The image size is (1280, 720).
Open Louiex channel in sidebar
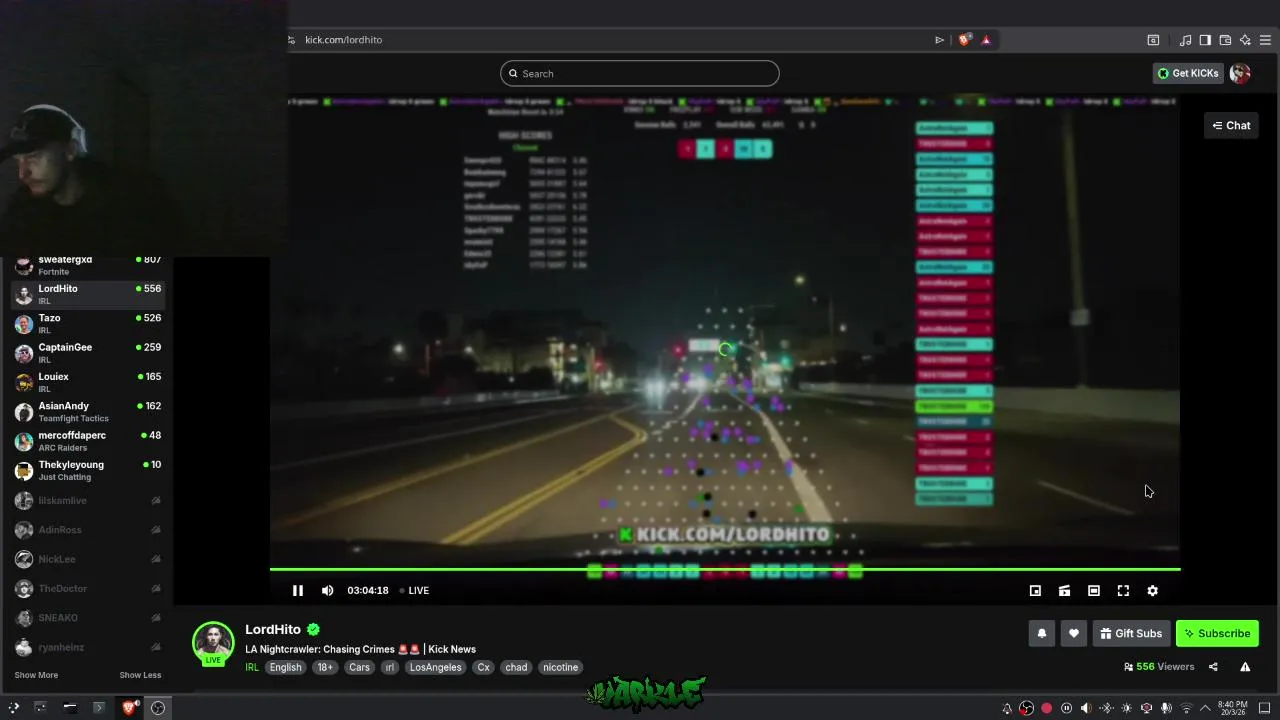(x=88, y=382)
